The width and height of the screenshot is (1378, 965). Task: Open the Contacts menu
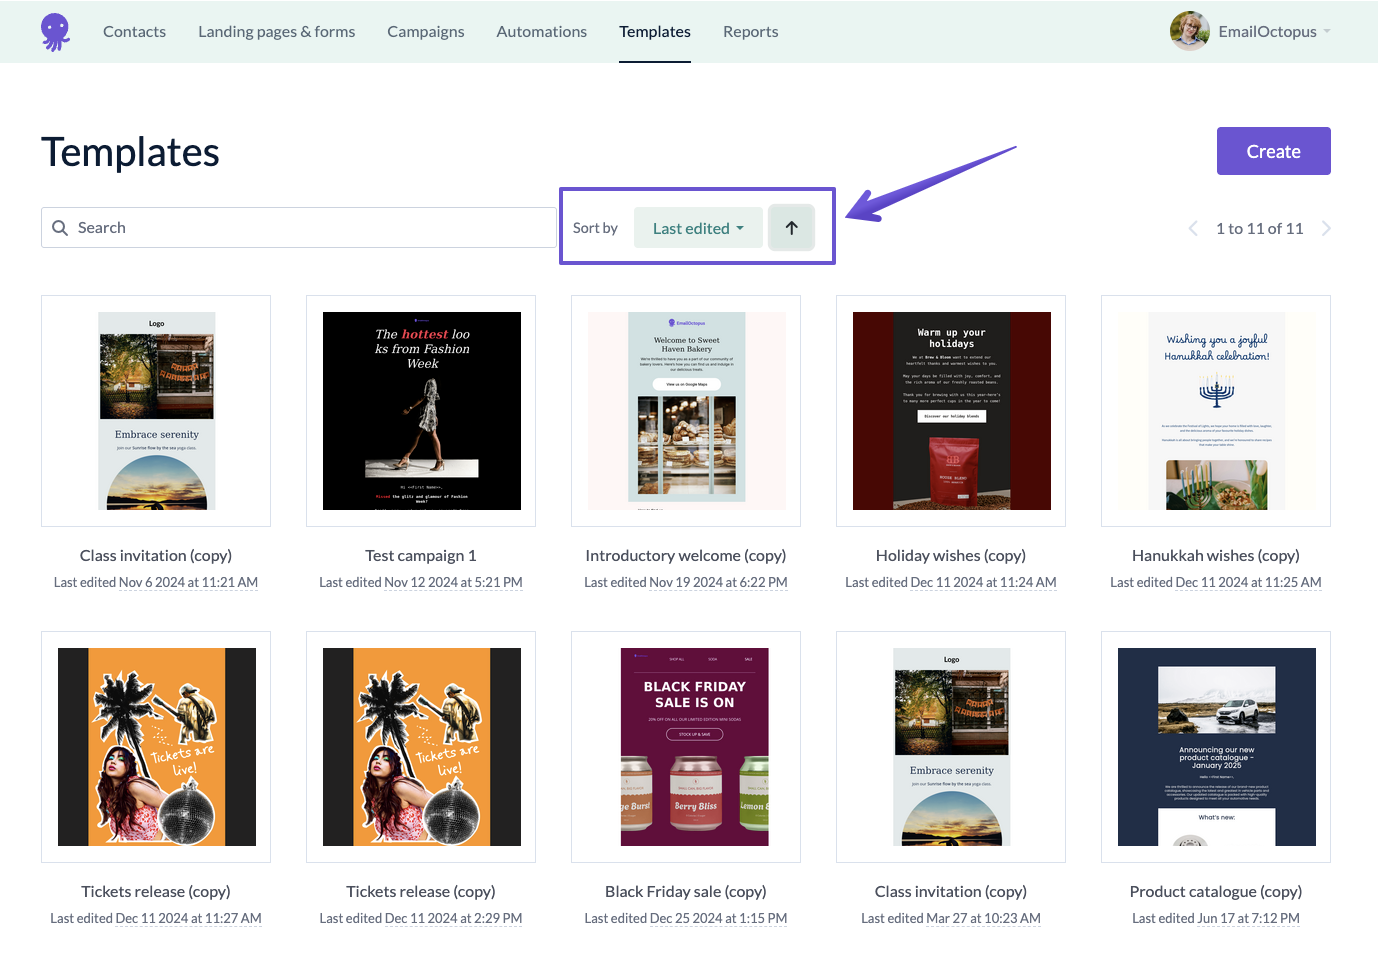134,32
